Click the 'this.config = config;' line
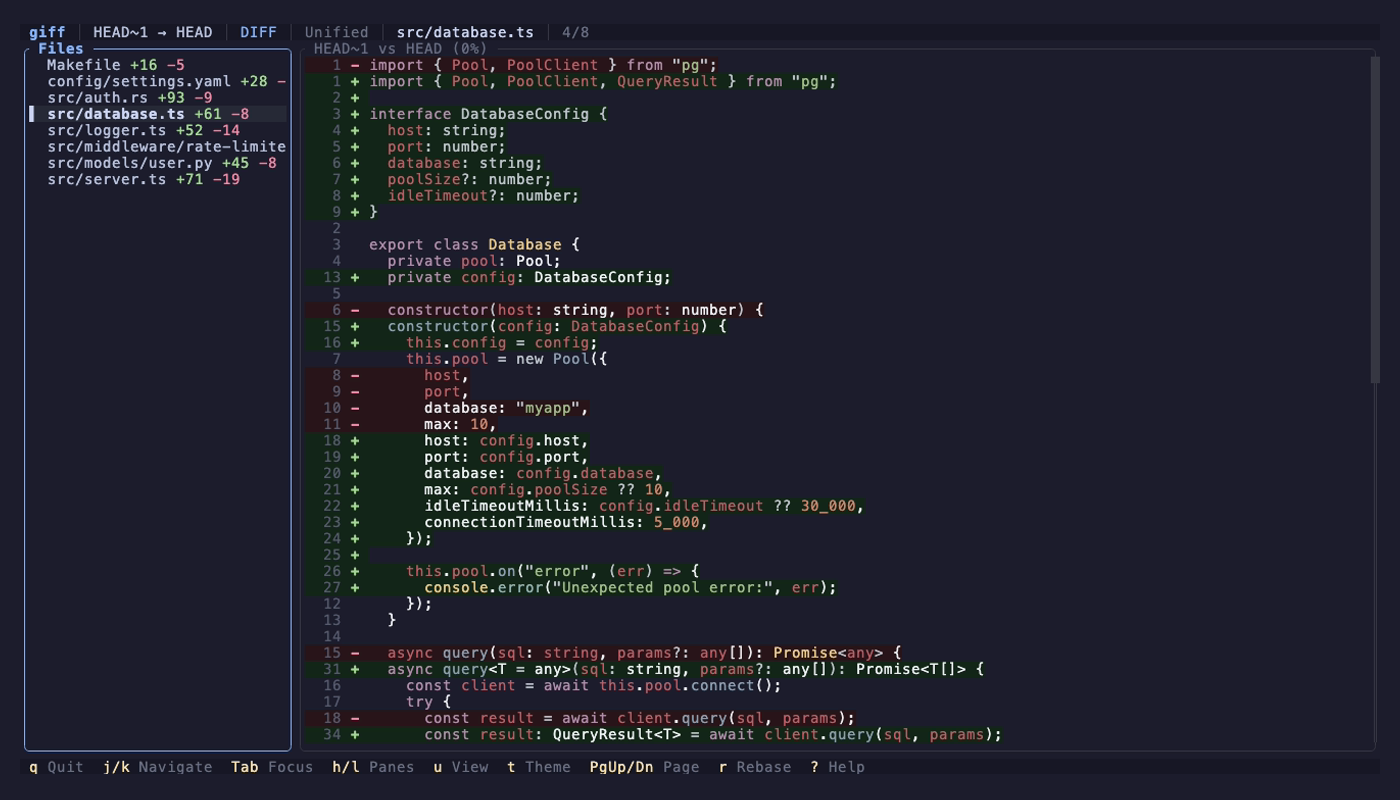 click(x=501, y=343)
